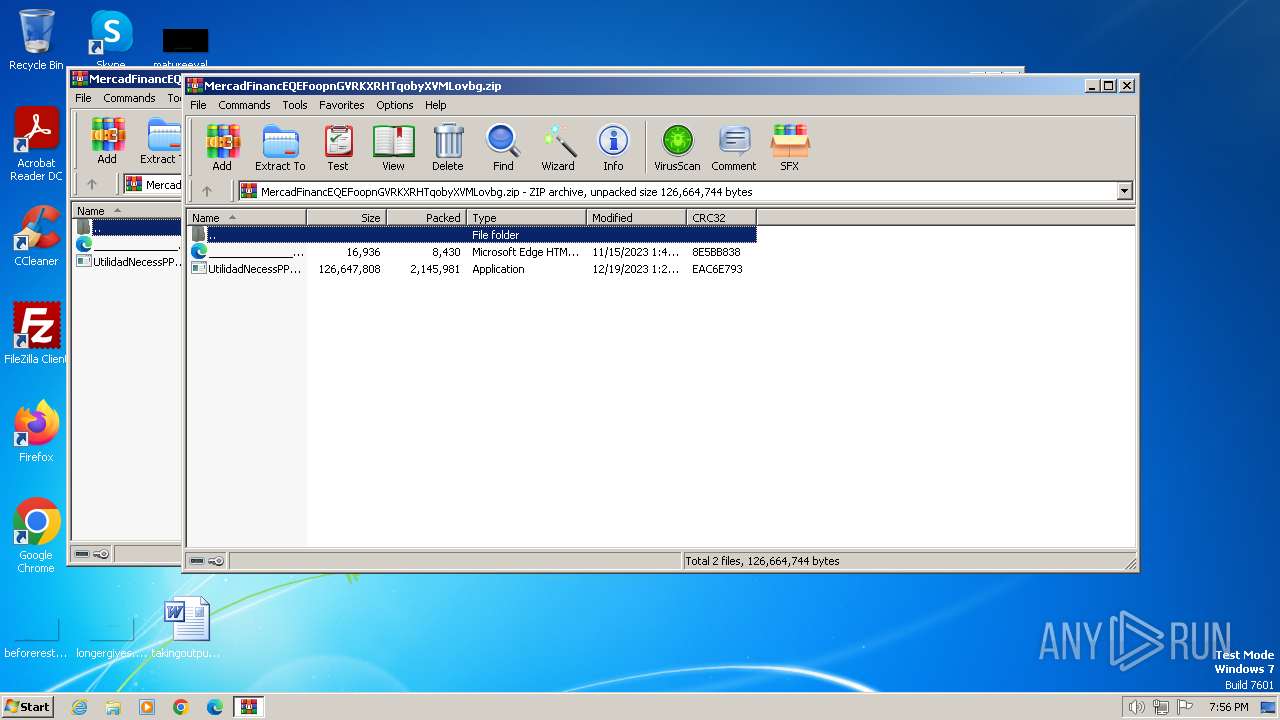Click the Delete trash can icon

(448, 148)
